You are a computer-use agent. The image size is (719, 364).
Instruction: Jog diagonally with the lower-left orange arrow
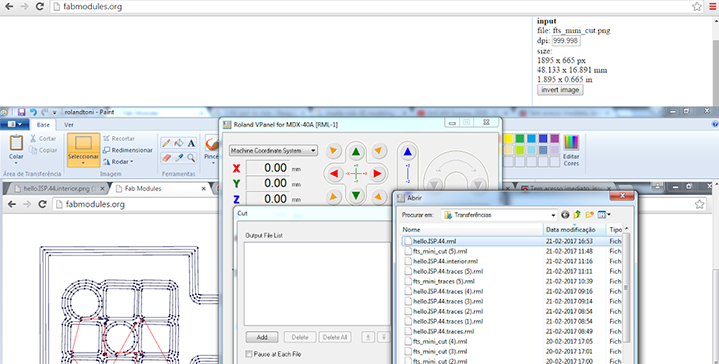pyautogui.click(x=334, y=197)
